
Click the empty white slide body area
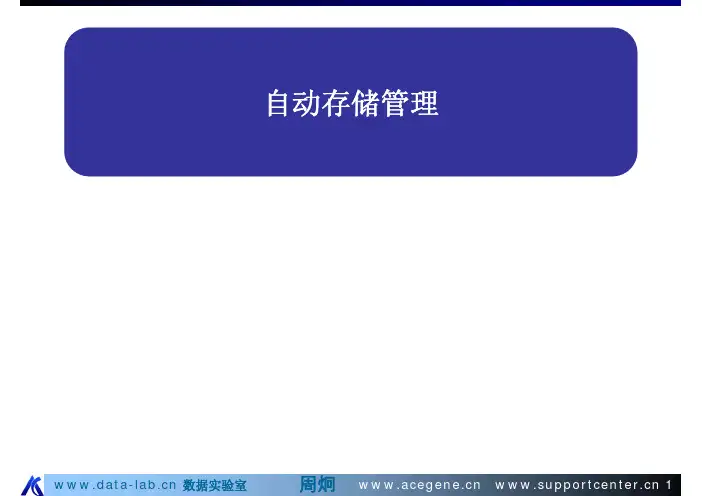click(350, 320)
